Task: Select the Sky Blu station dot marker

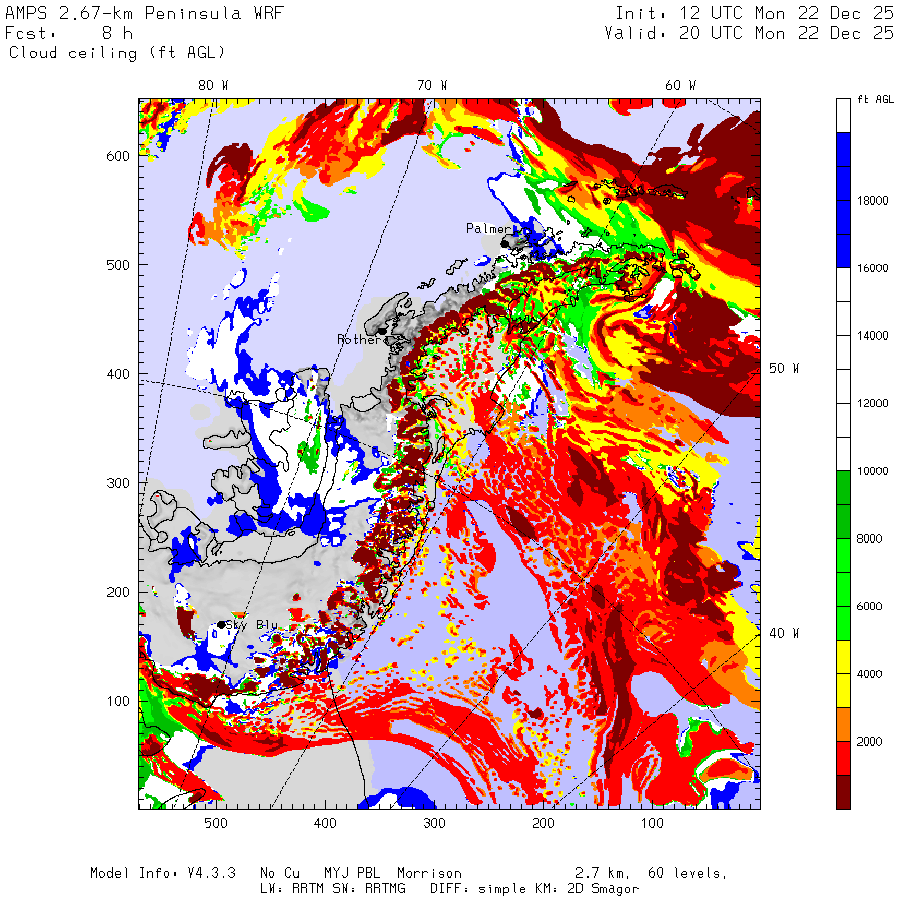Action: [x=221, y=624]
